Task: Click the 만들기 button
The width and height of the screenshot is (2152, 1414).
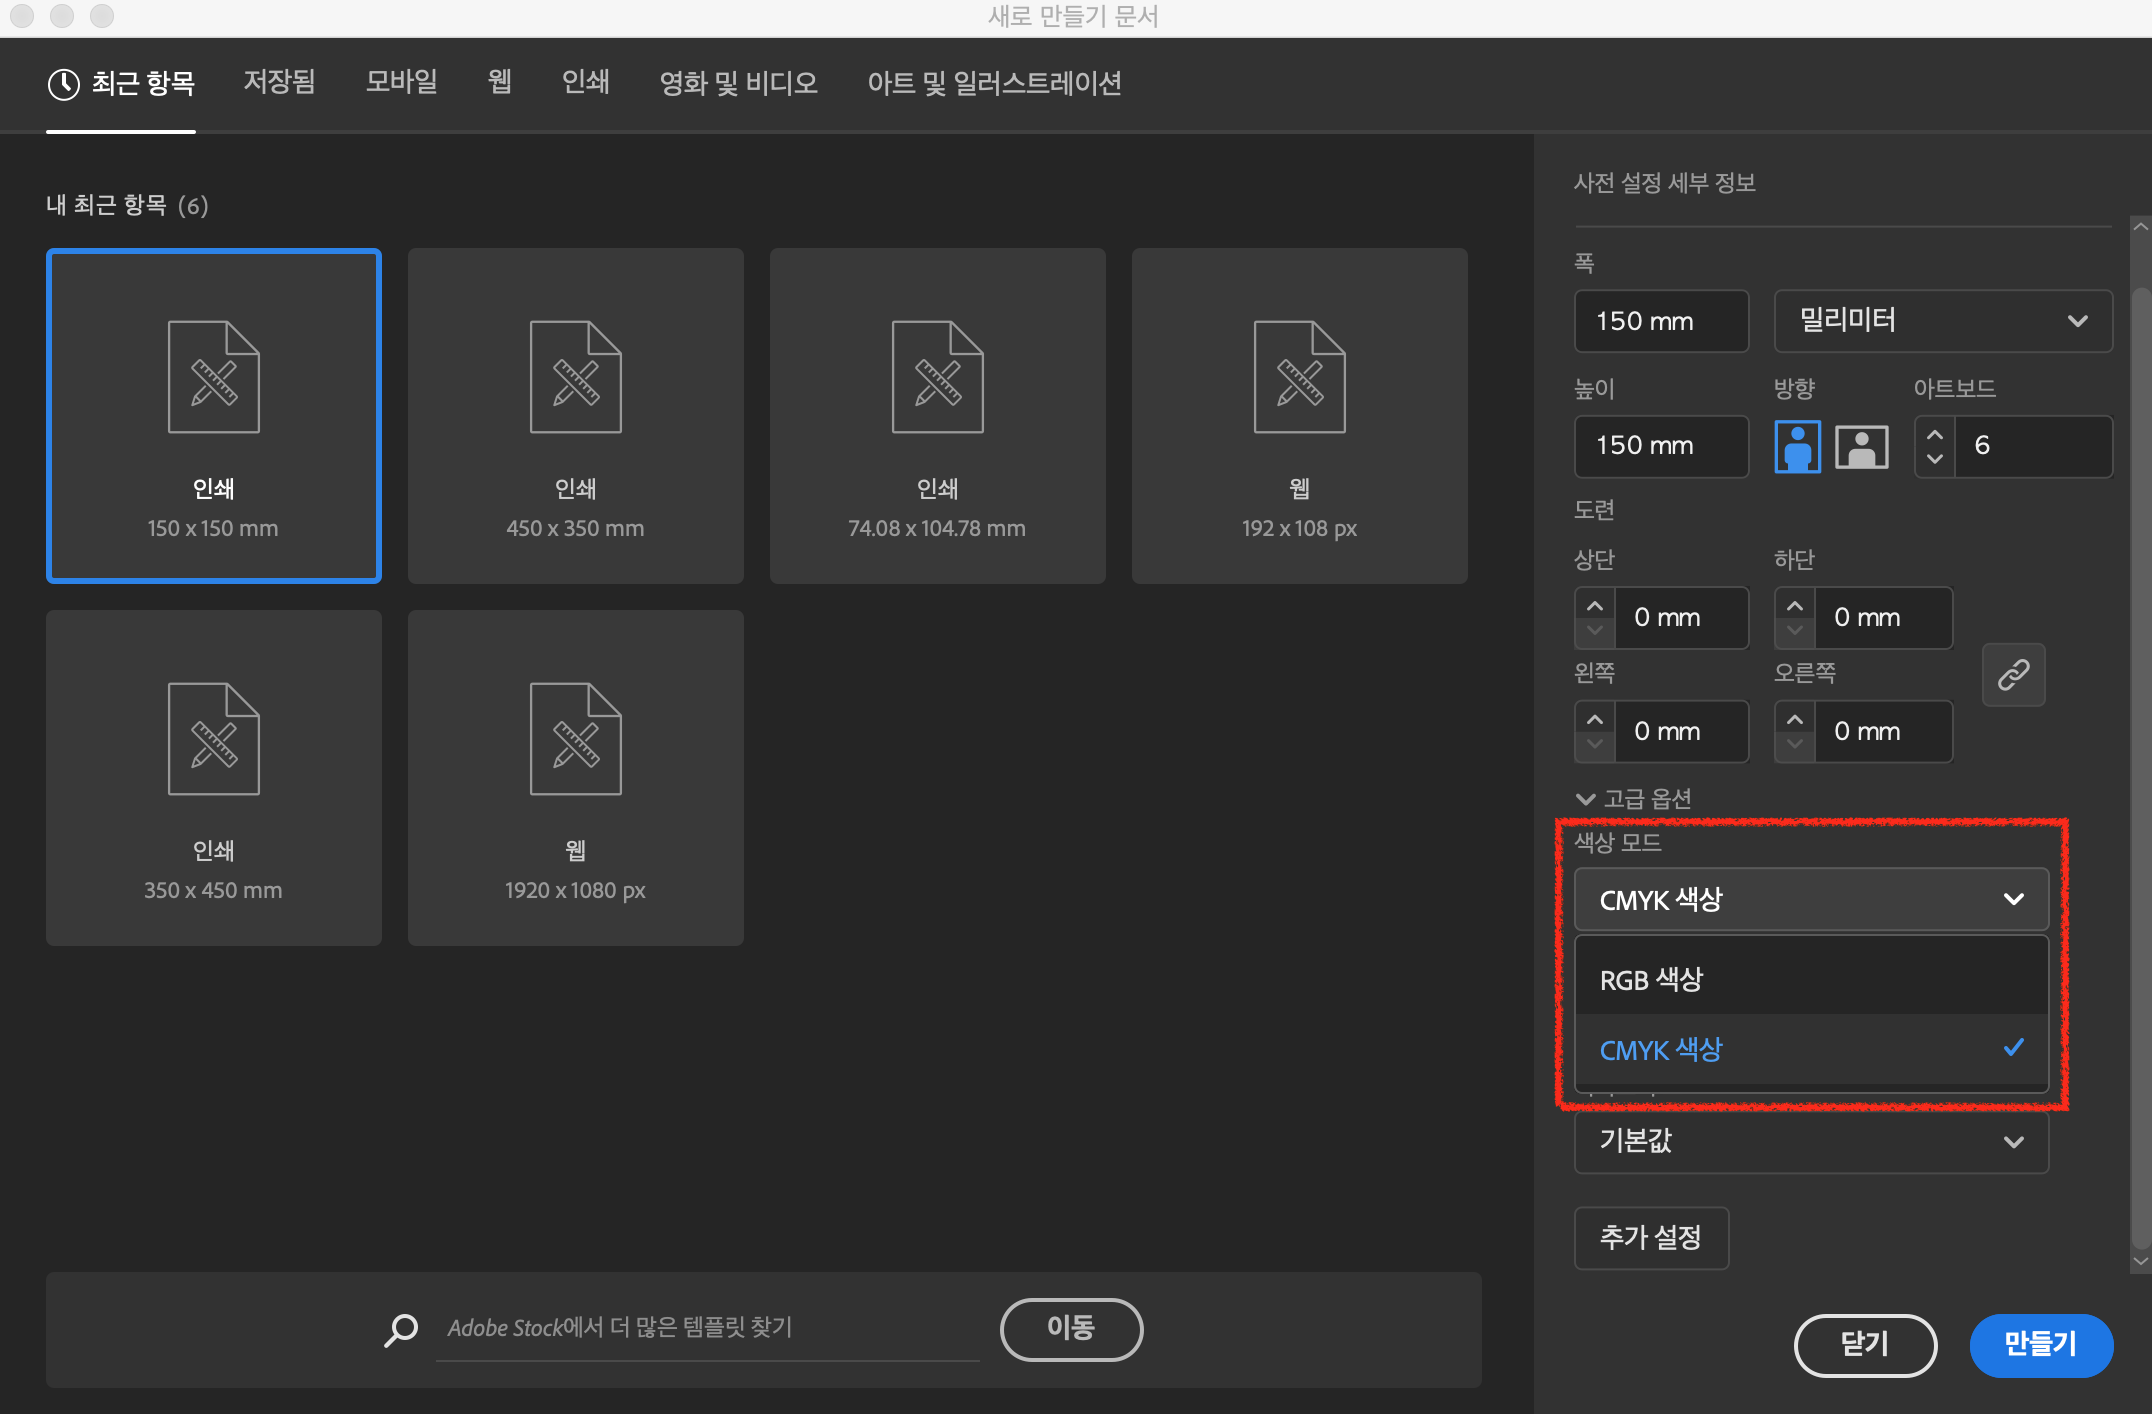Action: [2040, 1344]
